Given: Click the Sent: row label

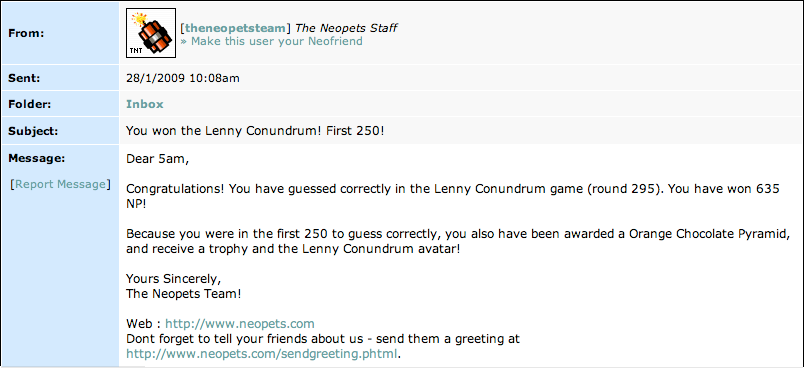Looking at the screenshot, I should [x=24, y=78].
